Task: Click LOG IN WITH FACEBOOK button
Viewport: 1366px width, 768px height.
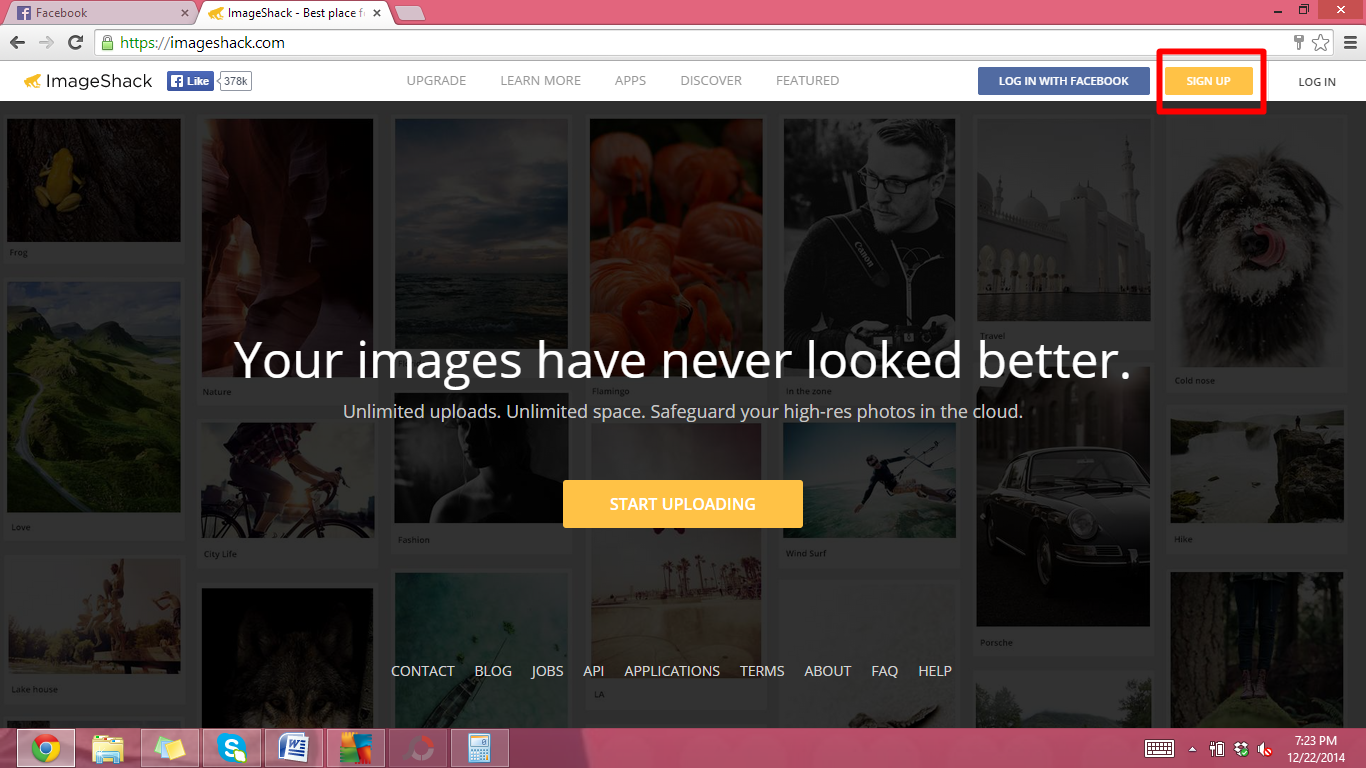Action: click(1063, 81)
